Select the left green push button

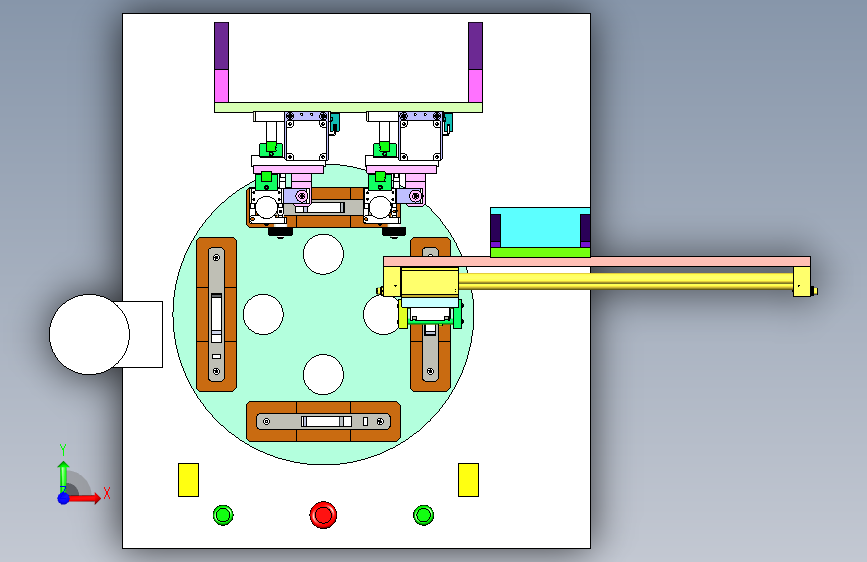coord(223,515)
